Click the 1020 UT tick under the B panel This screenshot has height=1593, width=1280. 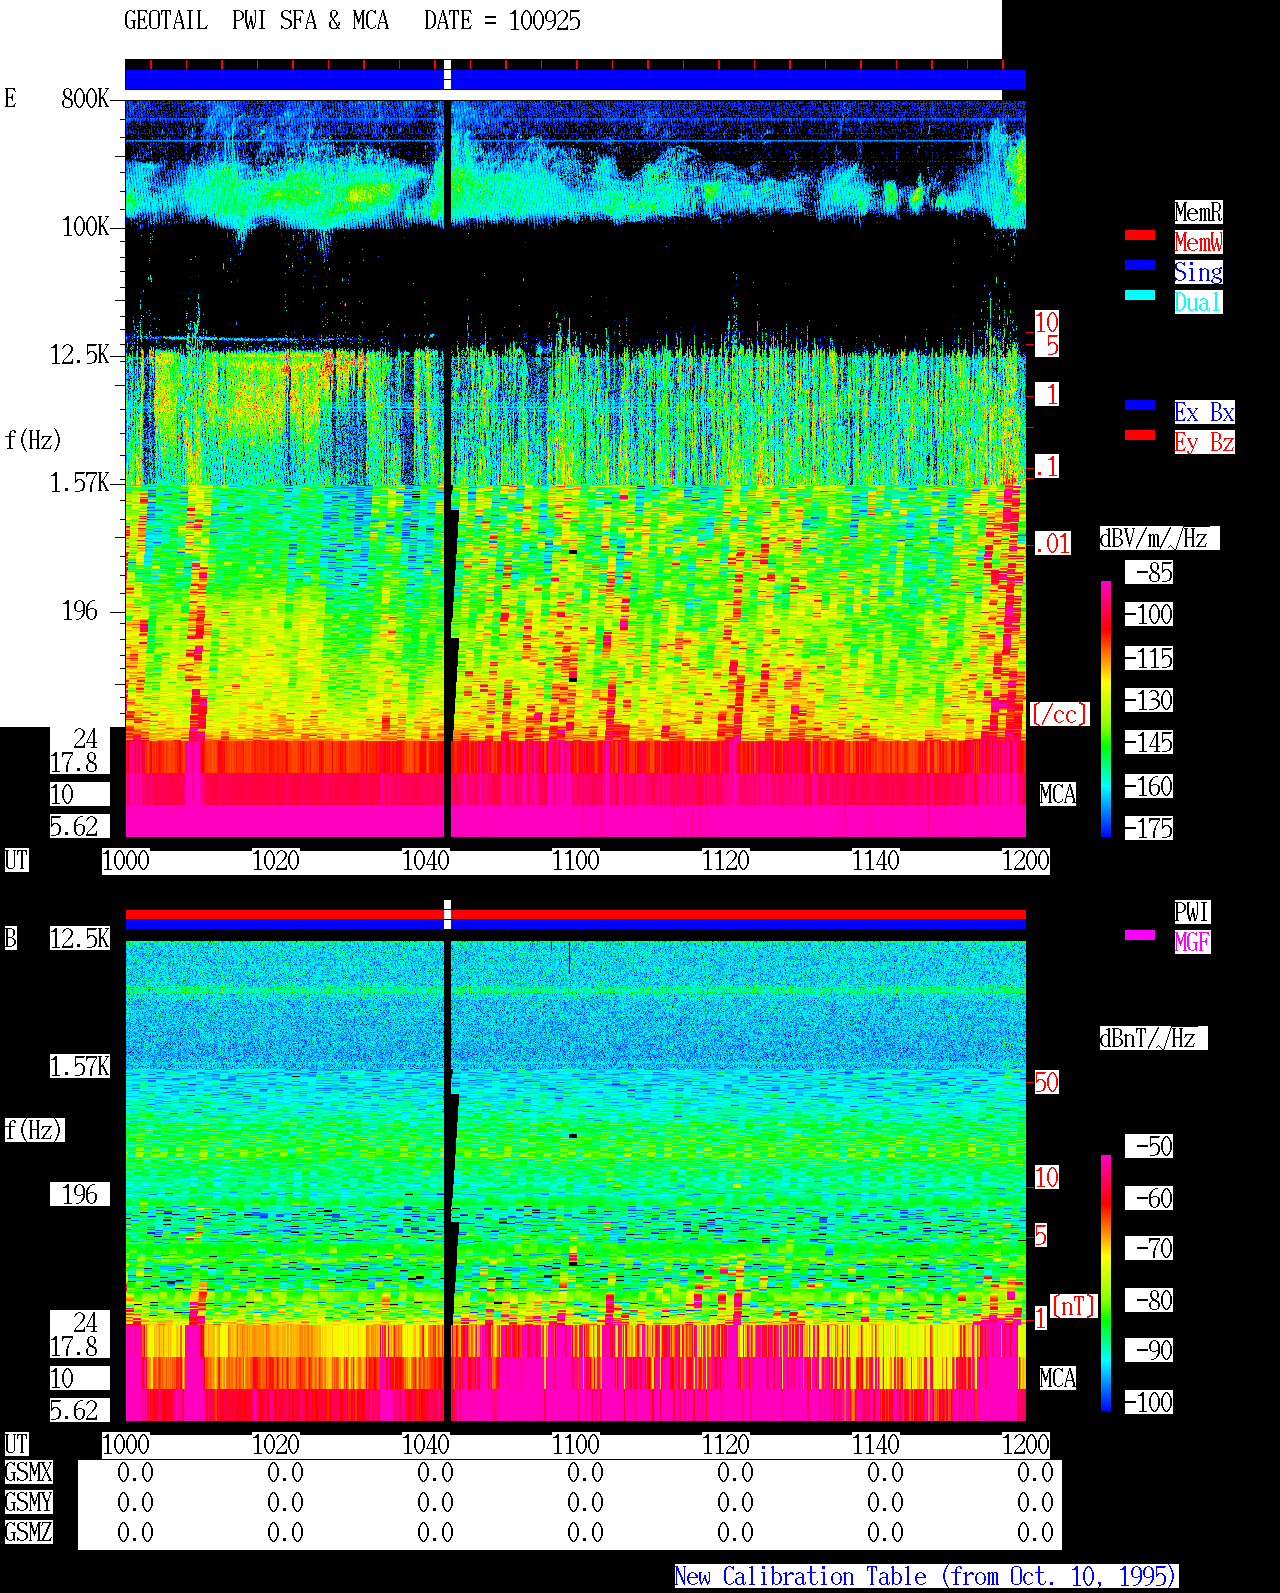276,1445
